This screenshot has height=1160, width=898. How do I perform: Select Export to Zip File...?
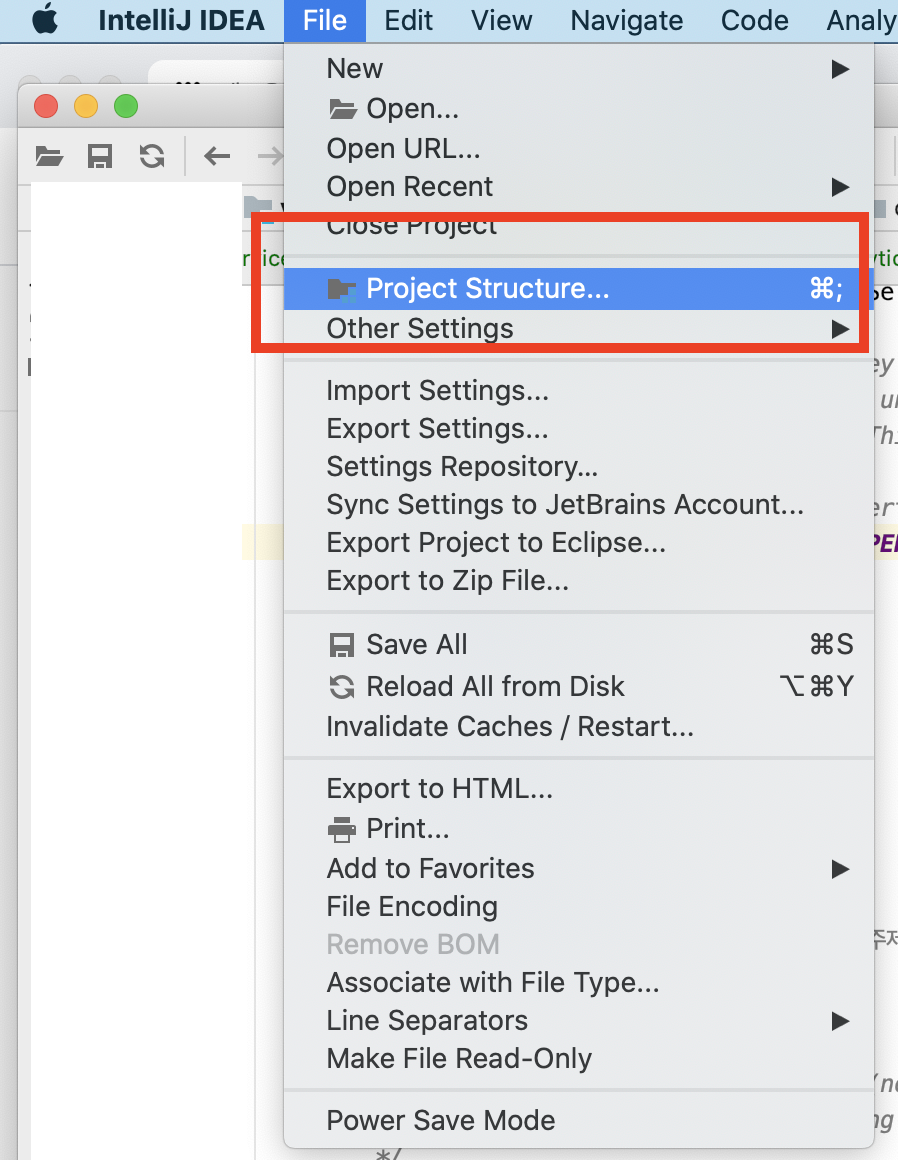tap(578, 581)
